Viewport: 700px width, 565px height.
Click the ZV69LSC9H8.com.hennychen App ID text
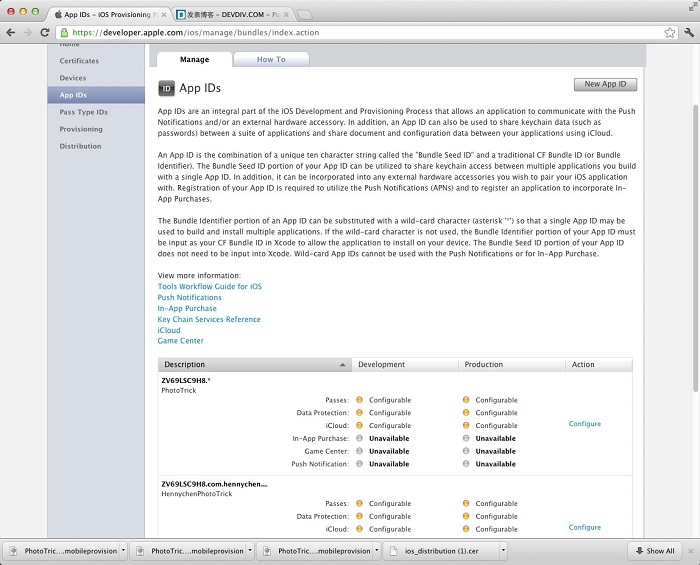pyautogui.click(x=214, y=484)
